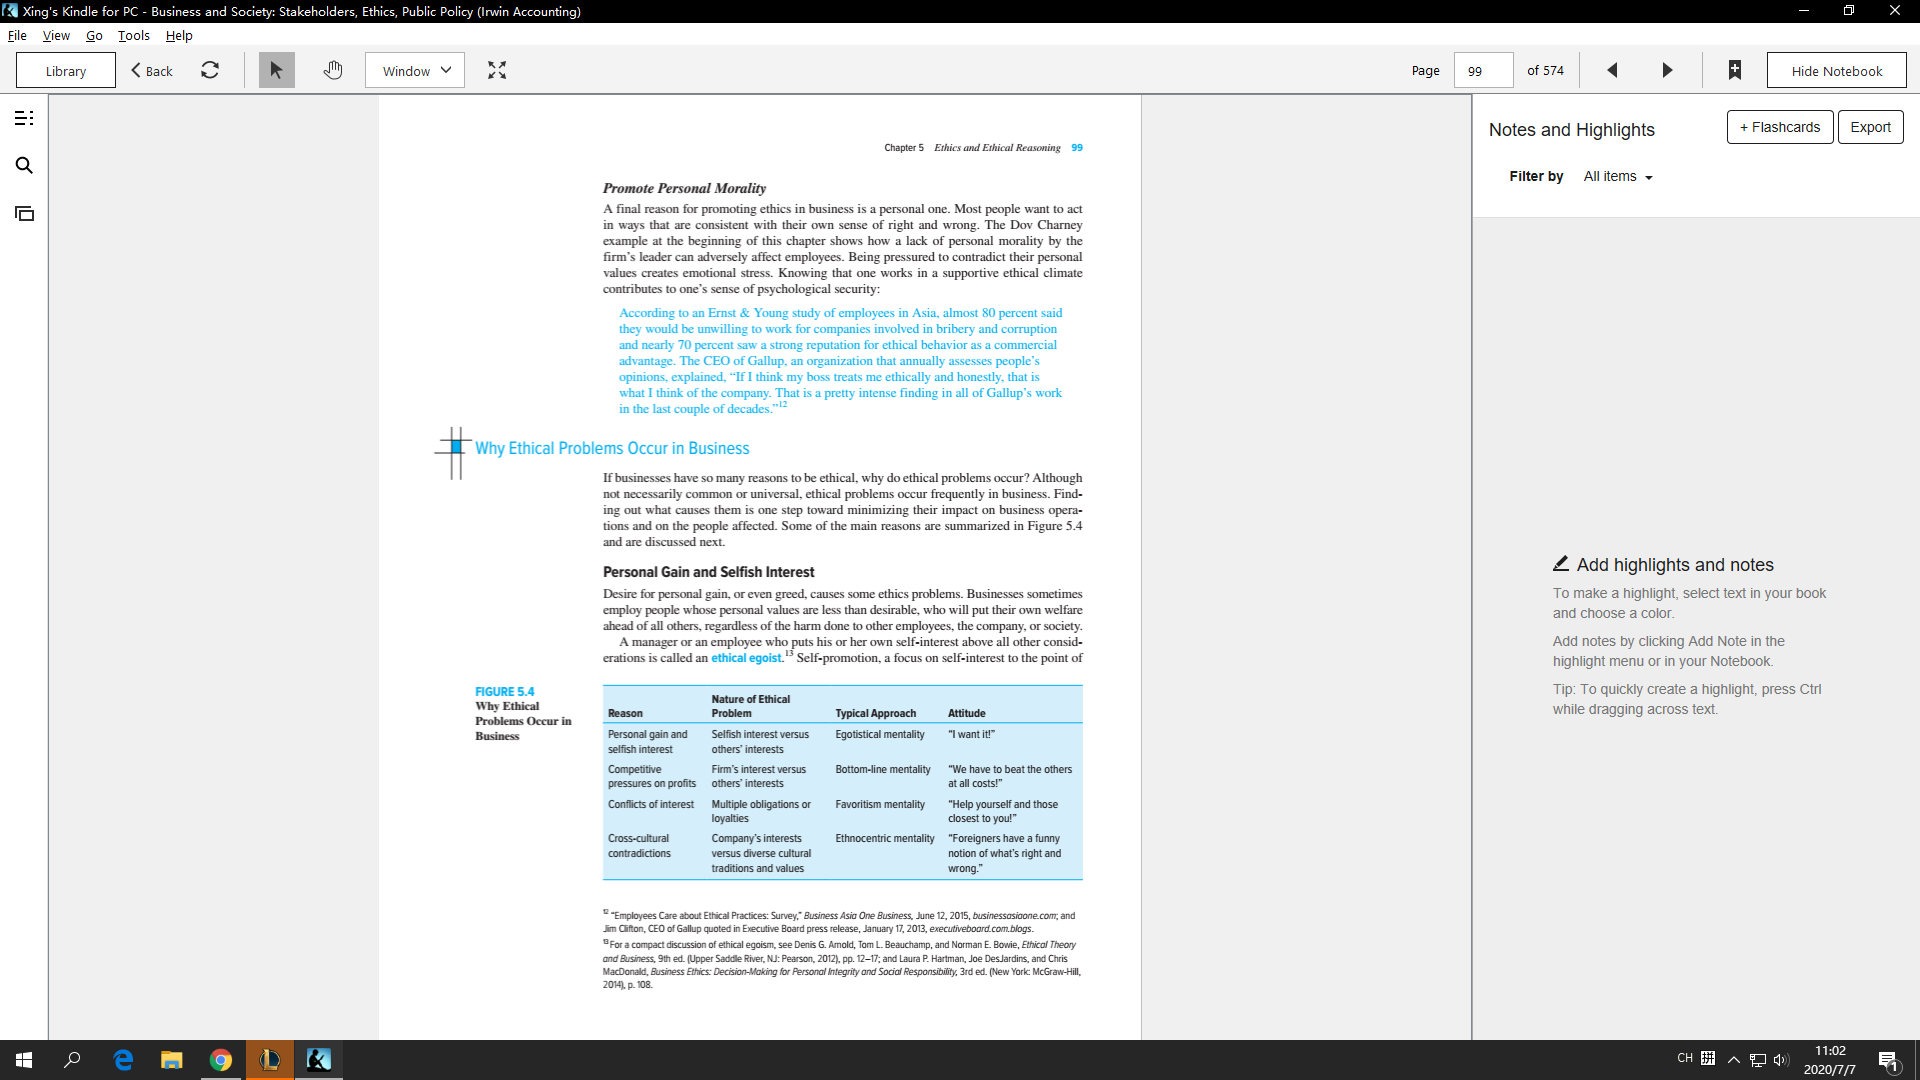Select the arrow pointer tool
1920x1080 pixels.
point(276,70)
